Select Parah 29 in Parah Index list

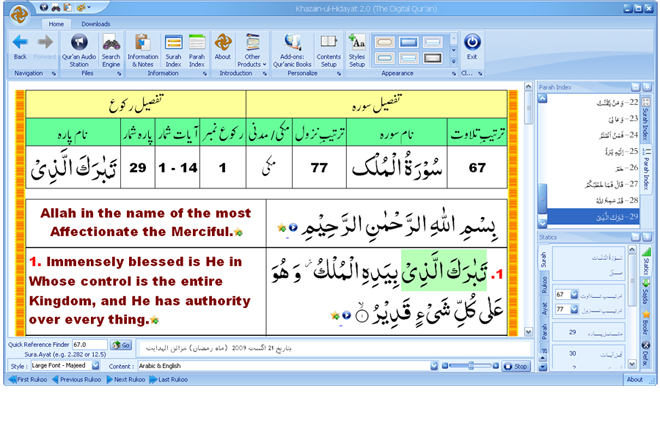coord(593,216)
